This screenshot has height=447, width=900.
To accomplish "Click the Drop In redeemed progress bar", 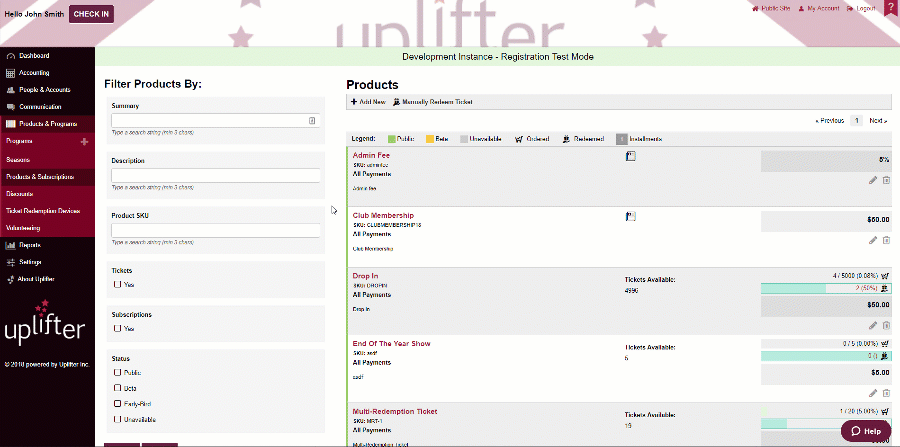I will [x=826, y=288].
